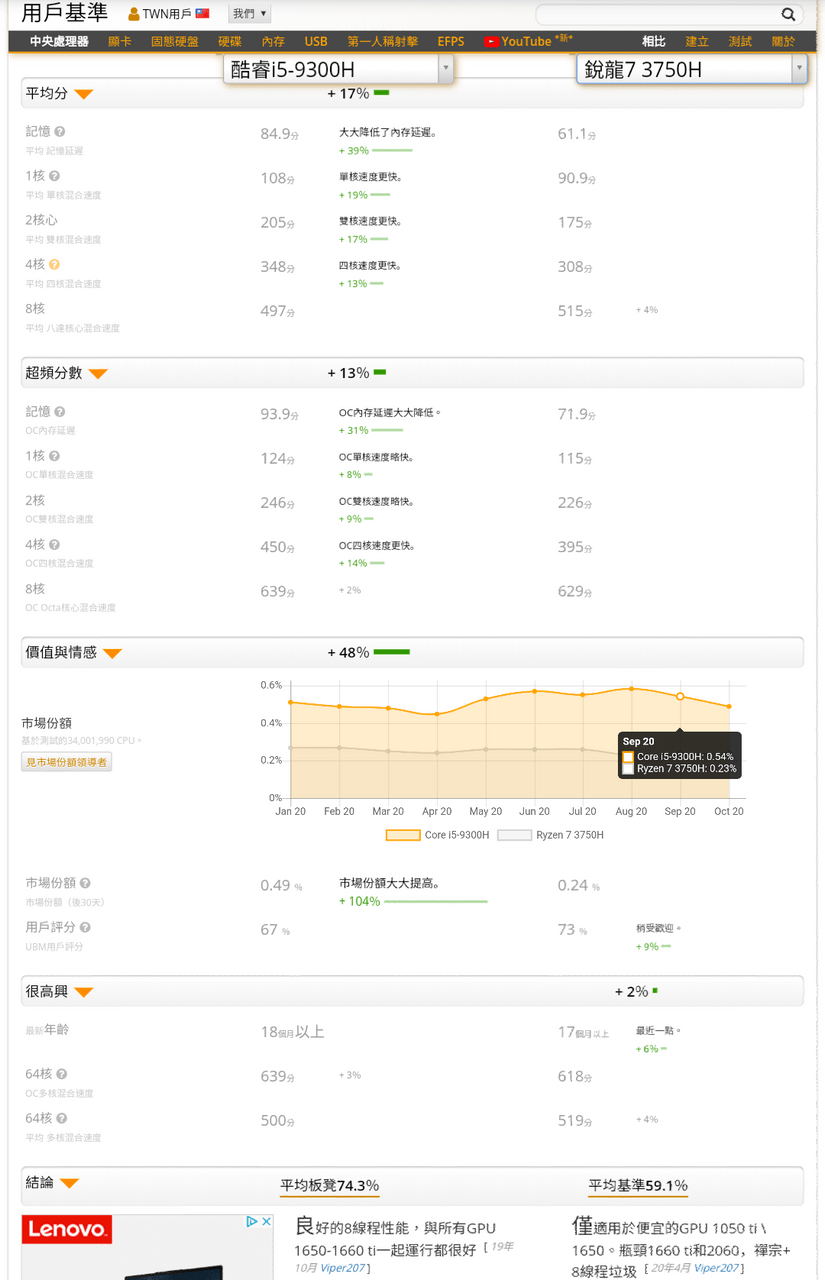Open the 相比 compare menu item
825x1280 pixels.
tap(654, 42)
